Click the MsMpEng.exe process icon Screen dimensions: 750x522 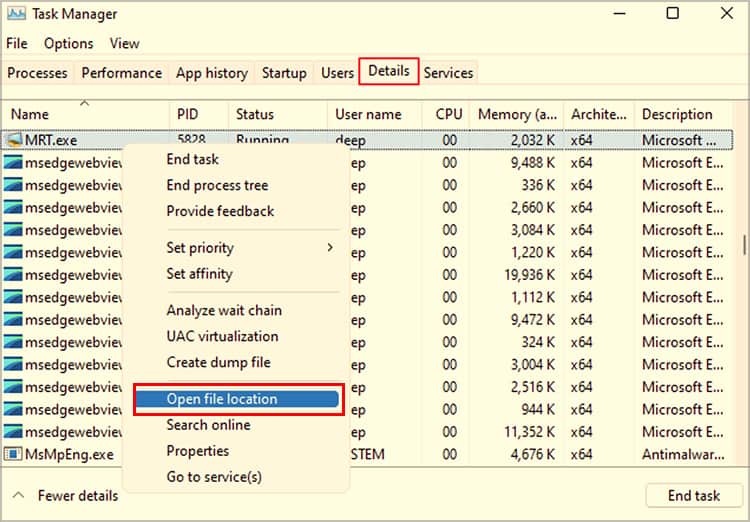pyautogui.click(x=13, y=454)
